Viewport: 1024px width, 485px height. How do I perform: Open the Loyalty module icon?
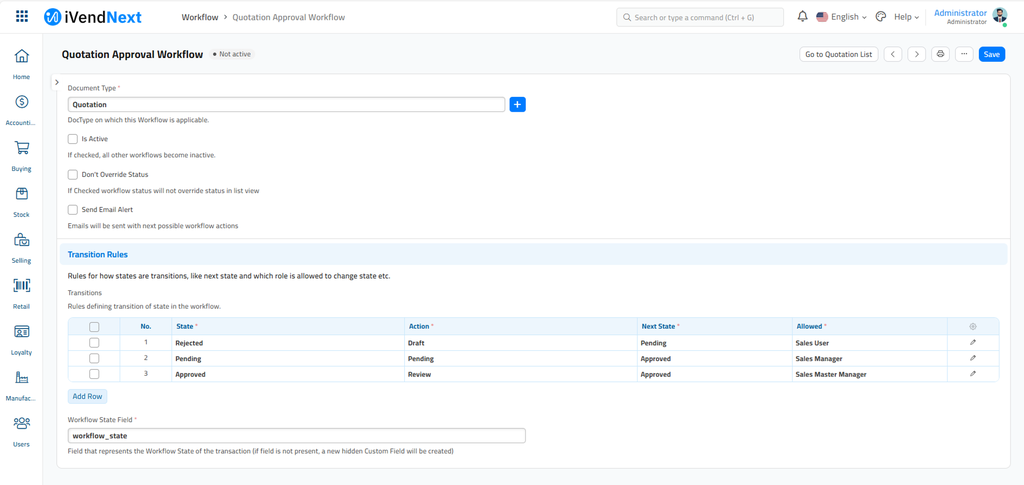(21, 332)
